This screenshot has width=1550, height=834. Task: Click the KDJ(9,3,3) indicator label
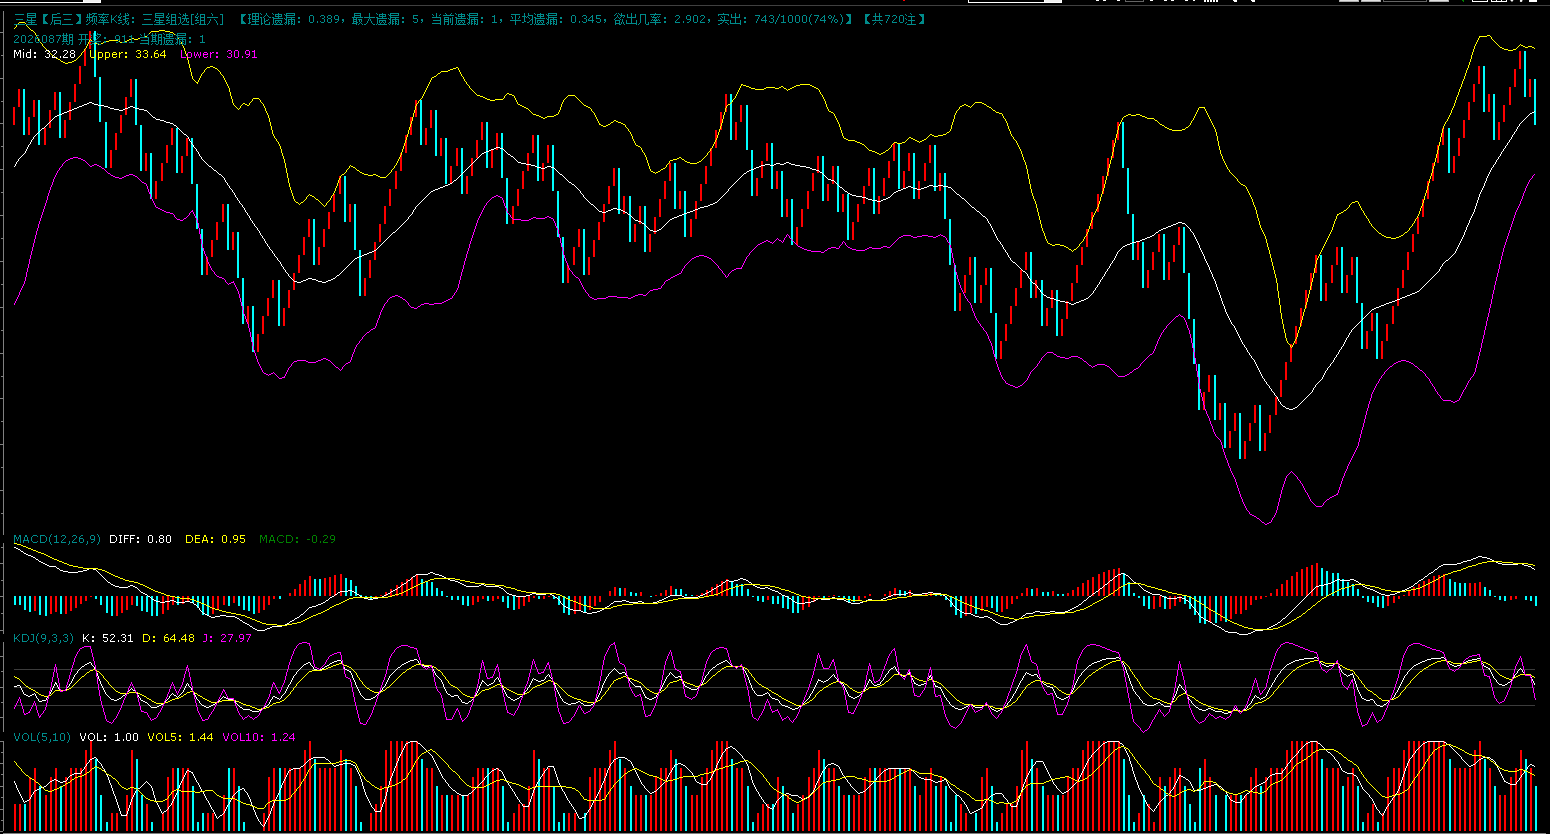tap(43, 638)
